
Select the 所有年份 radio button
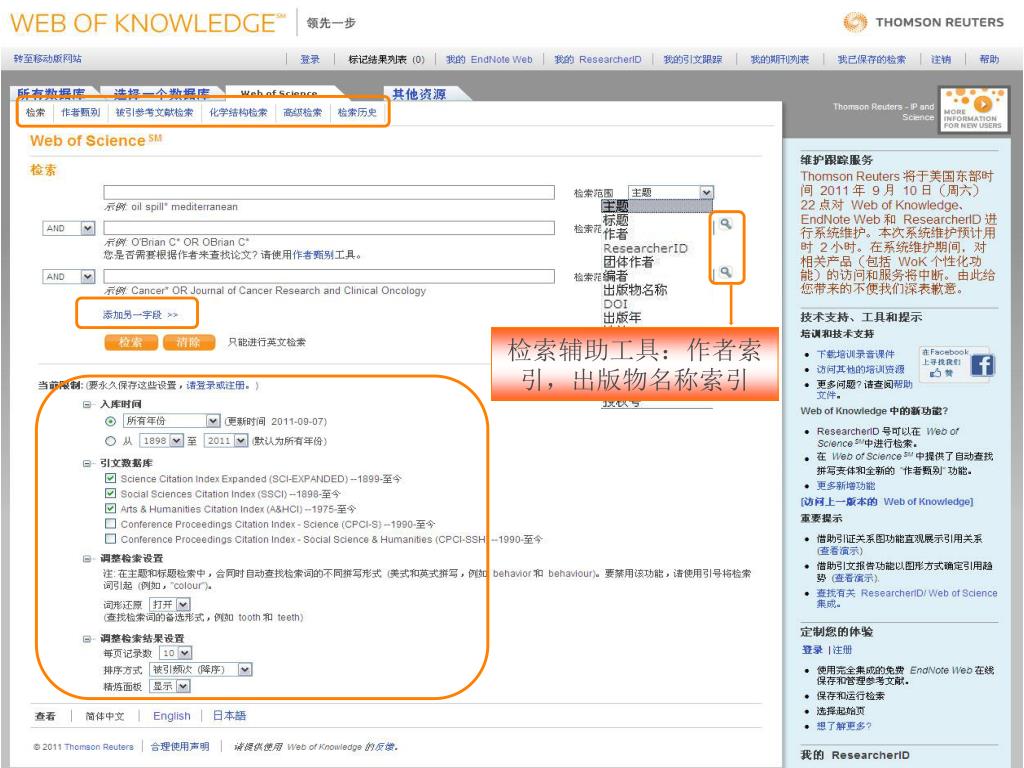(110, 421)
